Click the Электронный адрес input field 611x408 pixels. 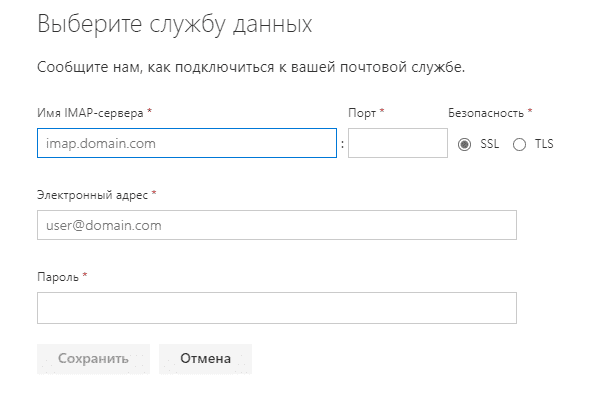(x=276, y=225)
